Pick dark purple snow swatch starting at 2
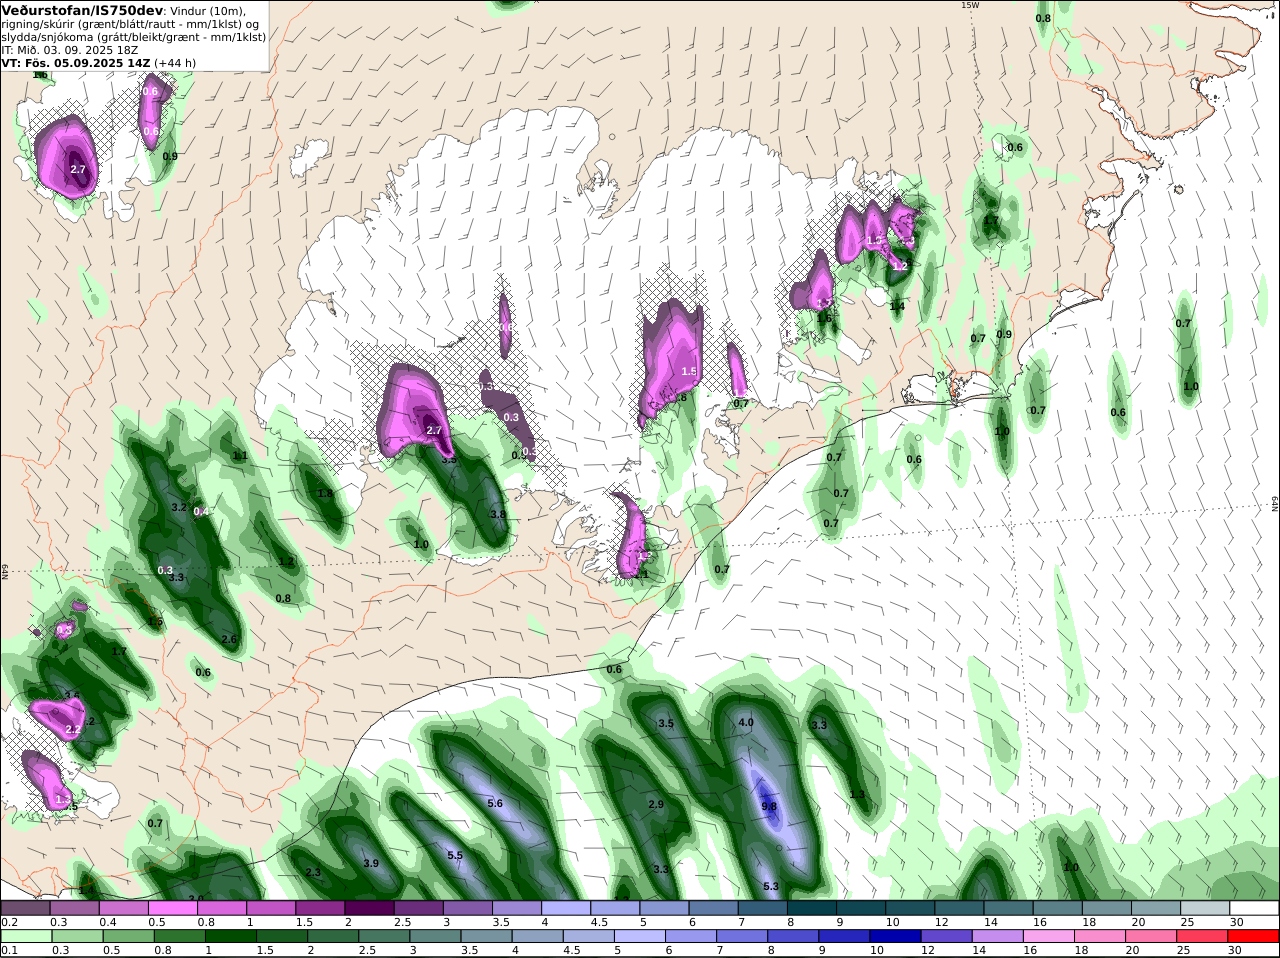1280x958 pixels. [x=369, y=908]
